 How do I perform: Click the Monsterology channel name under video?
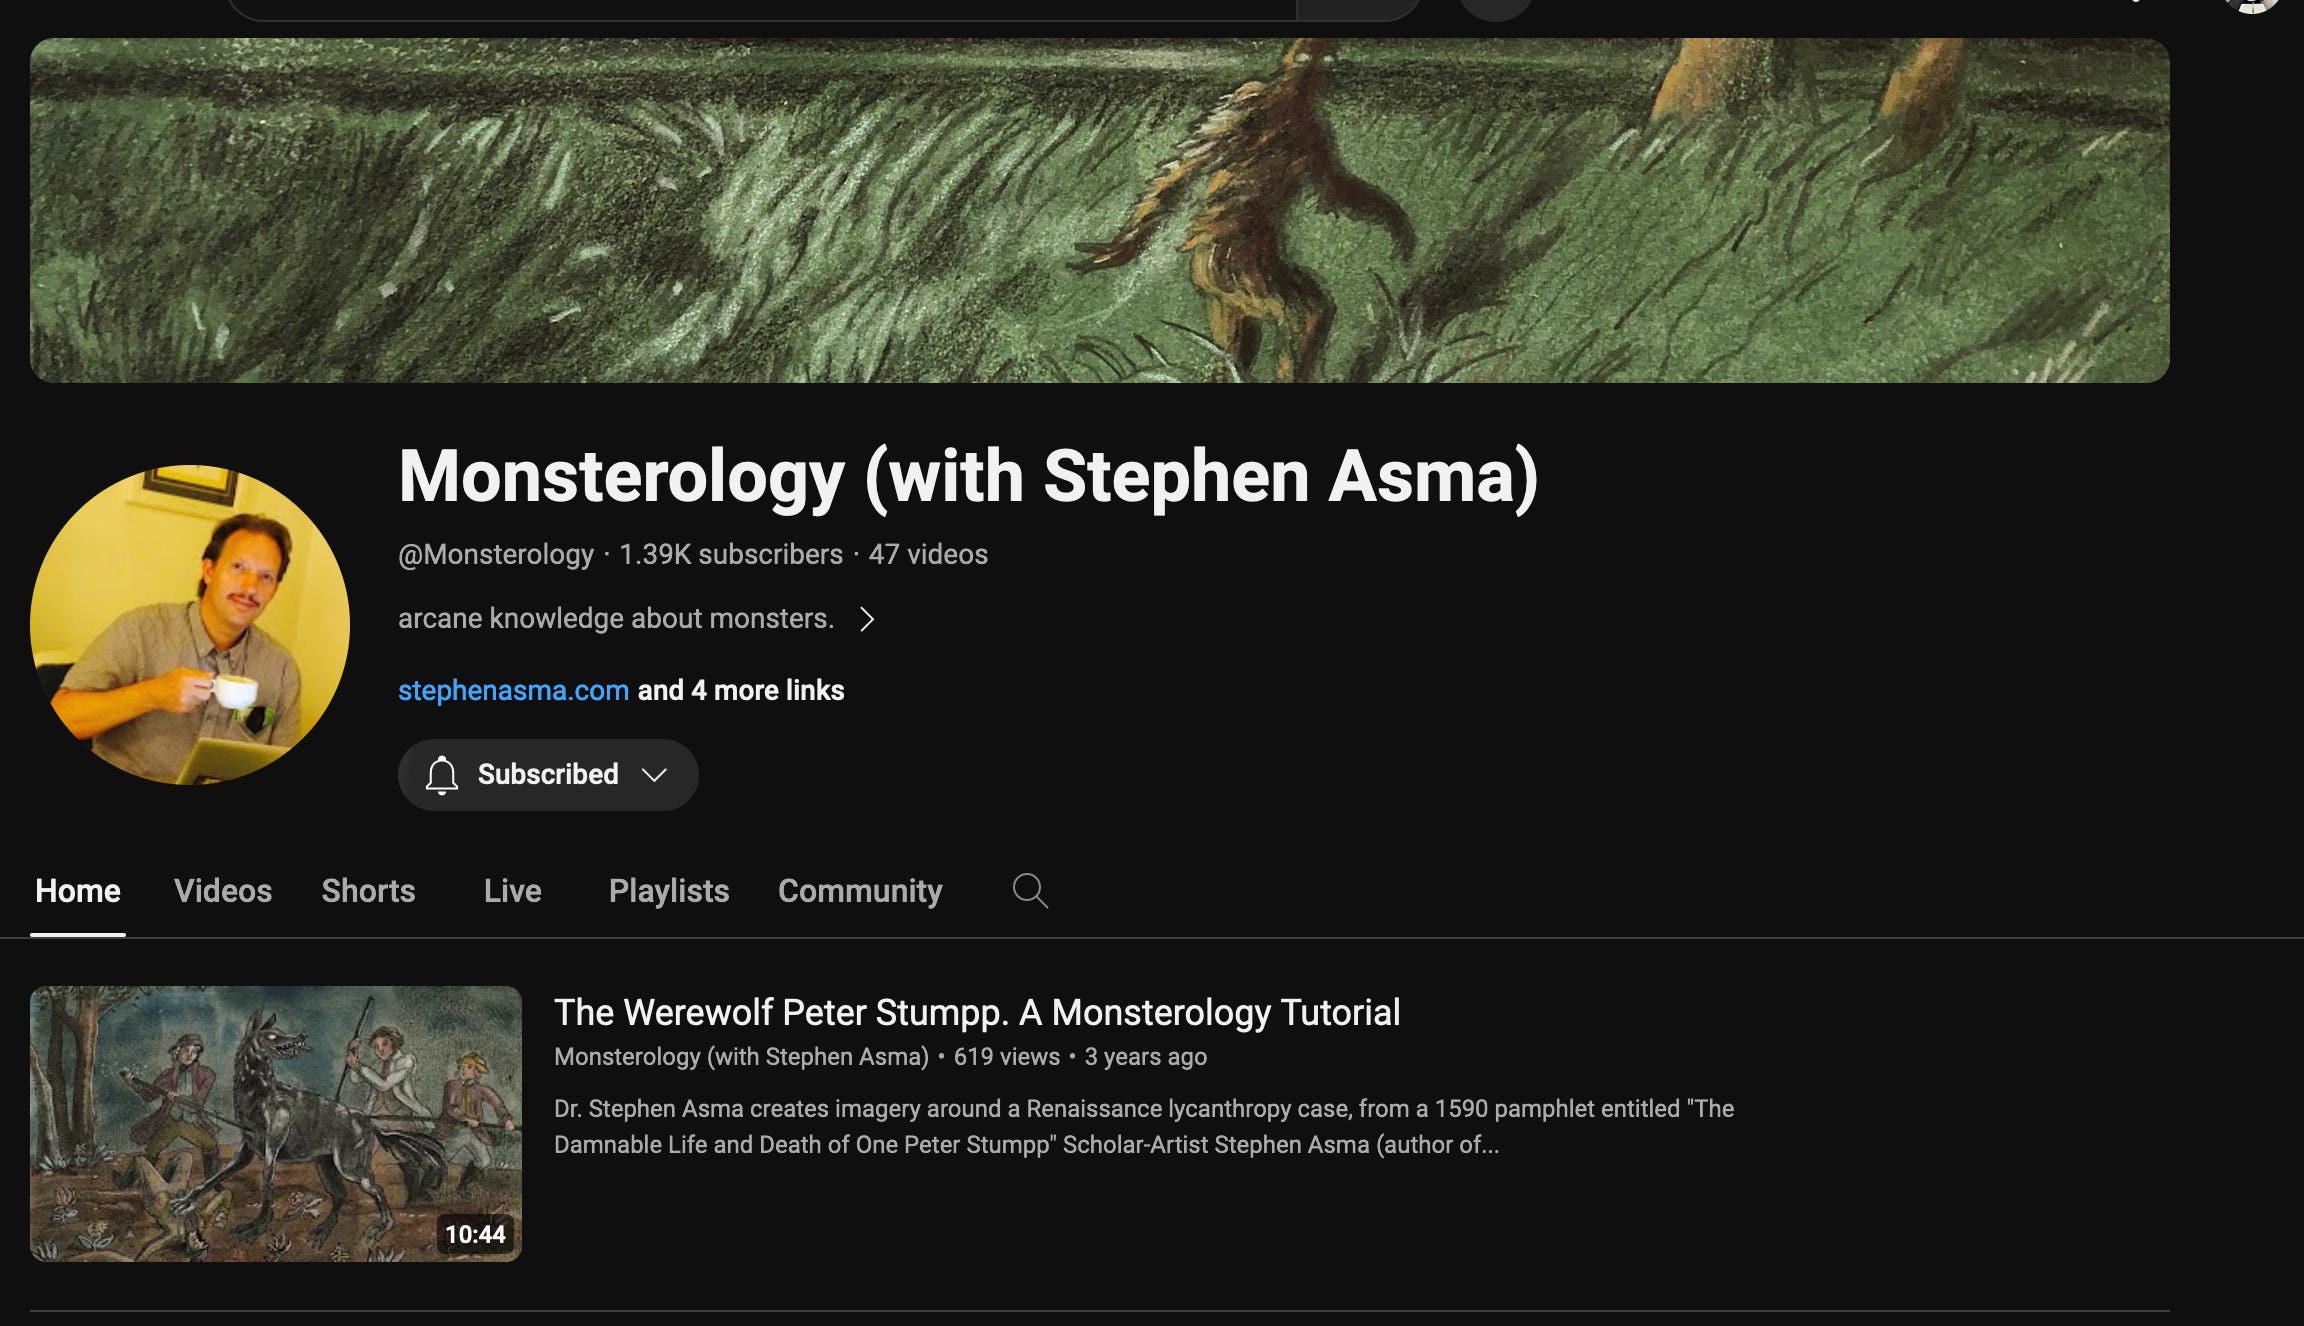click(741, 1057)
